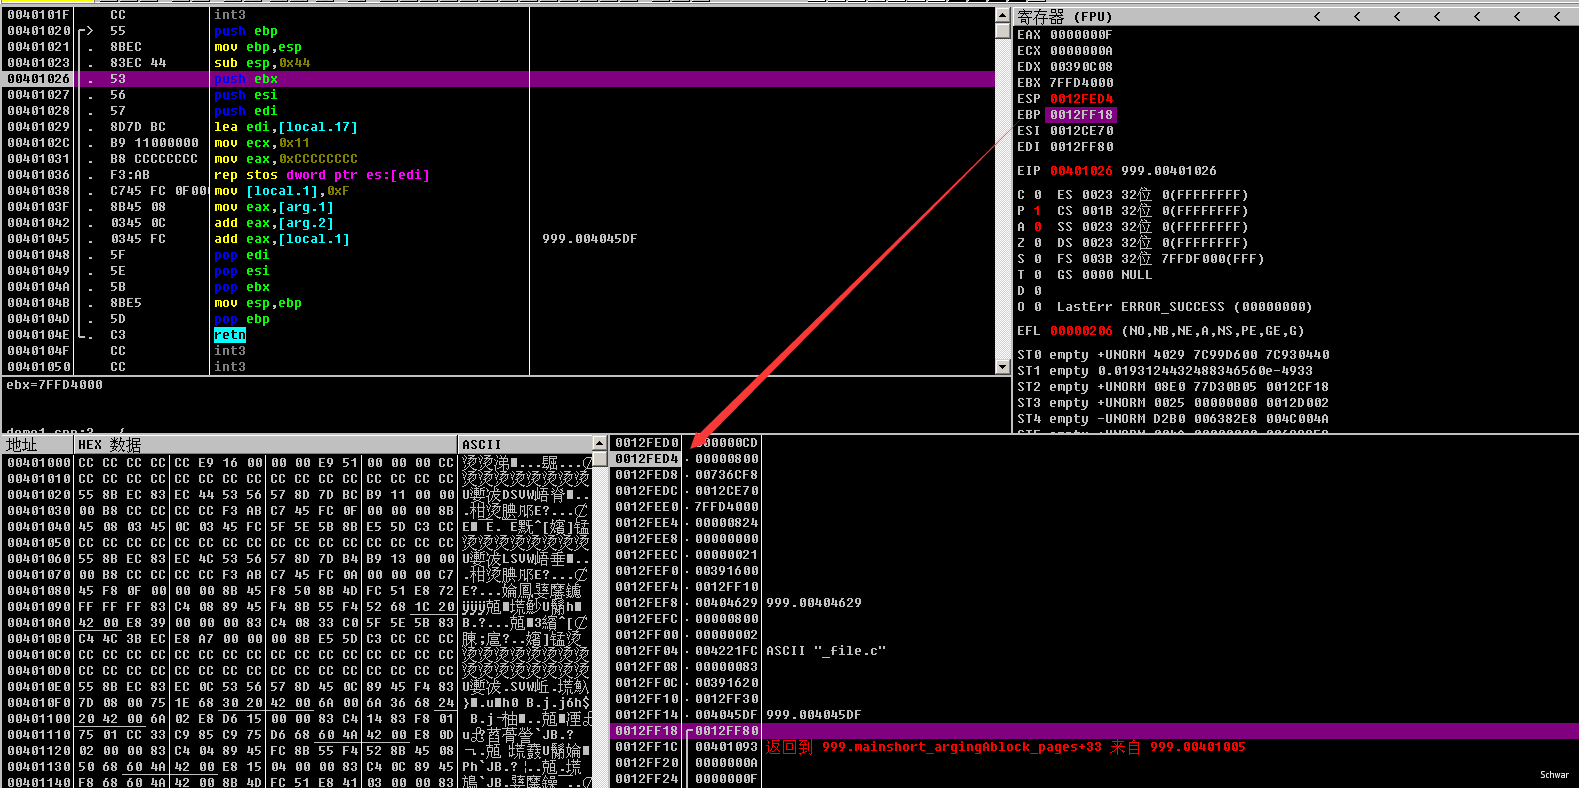Click the hex dump pane scroll-up arrow
The width and height of the screenshot is (1579, 788).
600,443
